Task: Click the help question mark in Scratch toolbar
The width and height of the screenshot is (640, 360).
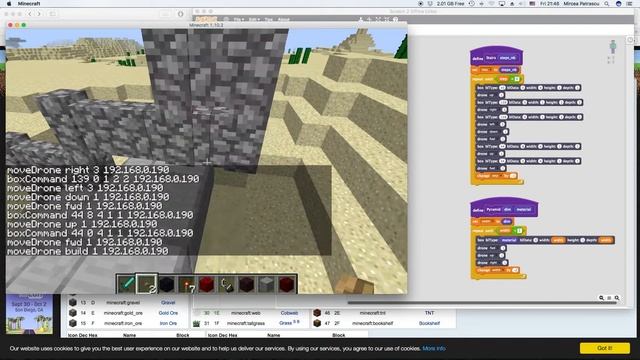Action: (396, 19)
